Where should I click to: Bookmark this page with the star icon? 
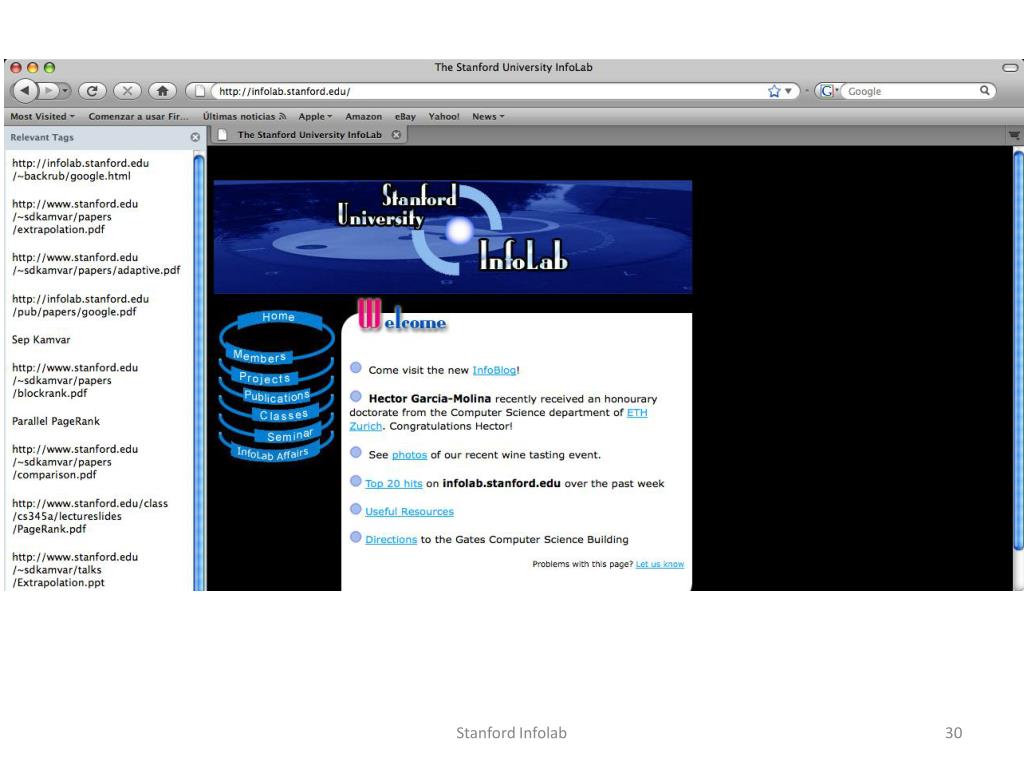[775, 91]
